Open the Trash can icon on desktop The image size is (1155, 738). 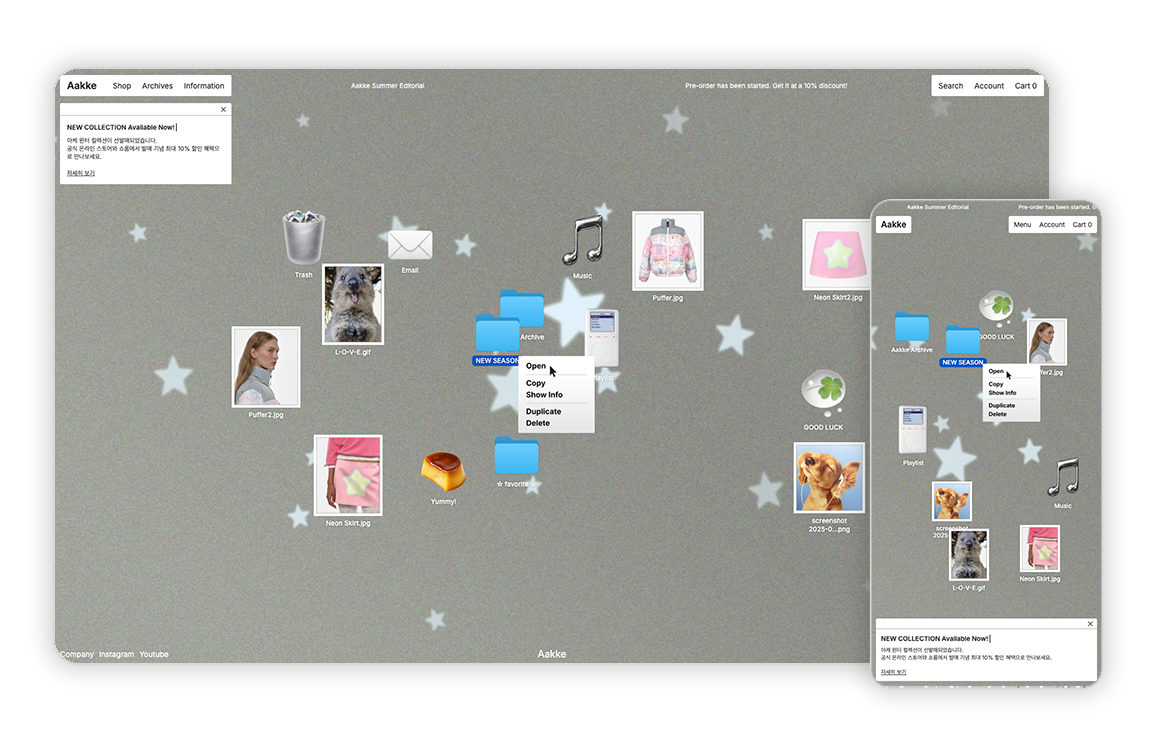coord(304,239)
